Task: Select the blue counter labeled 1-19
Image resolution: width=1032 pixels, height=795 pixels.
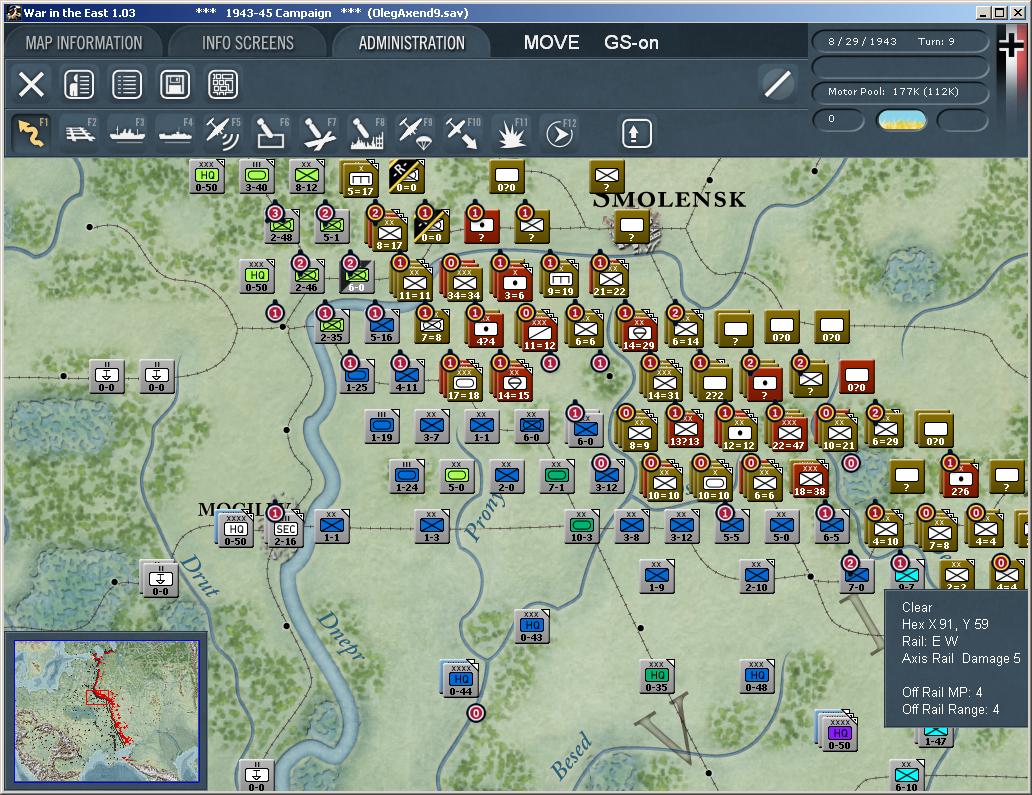Action: pyautogui.click(x=382, y=426)
